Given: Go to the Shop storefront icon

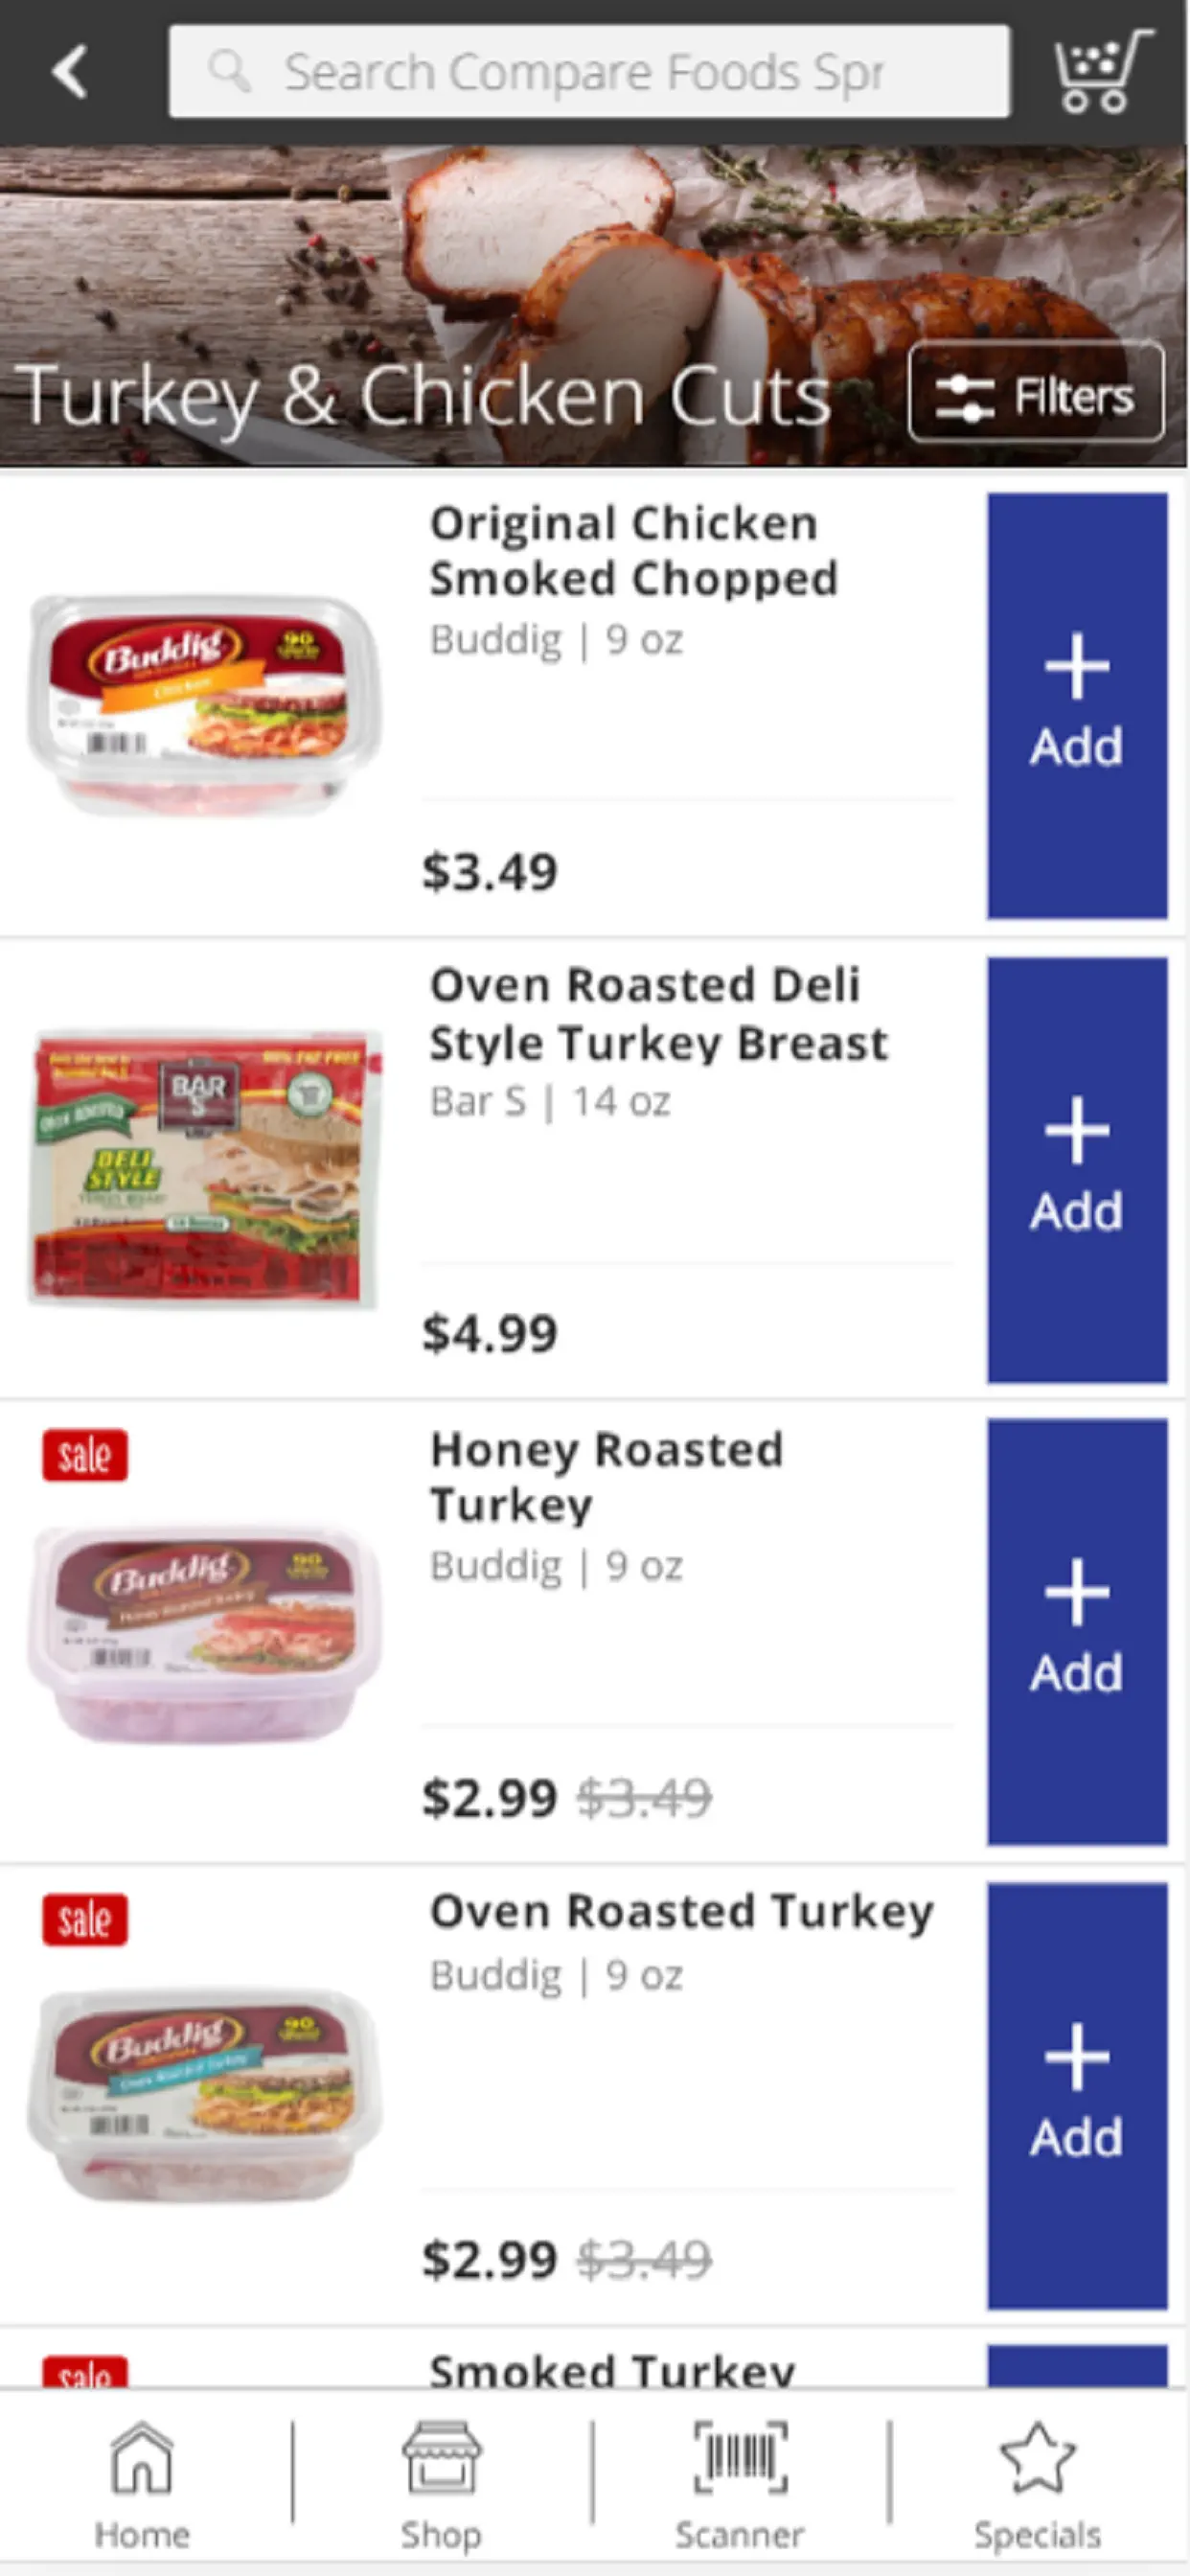Looking at the screenshot, I should pos(441,2458).
